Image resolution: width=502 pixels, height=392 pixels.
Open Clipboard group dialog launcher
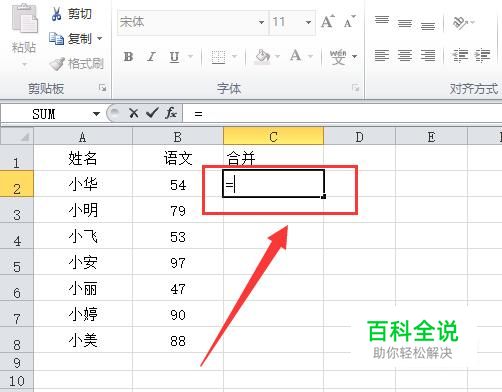(x=102, y=88)
